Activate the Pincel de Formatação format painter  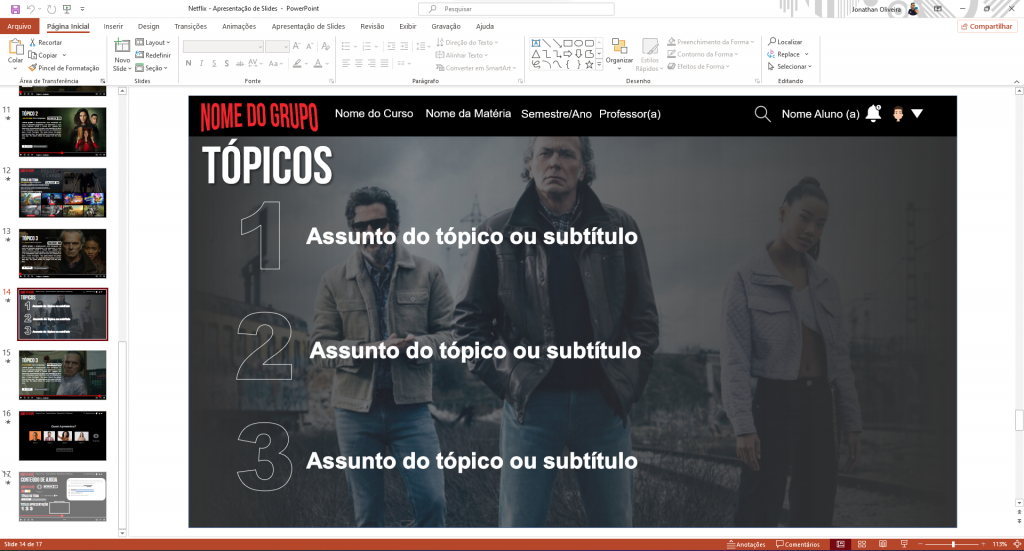coord(63,68)
